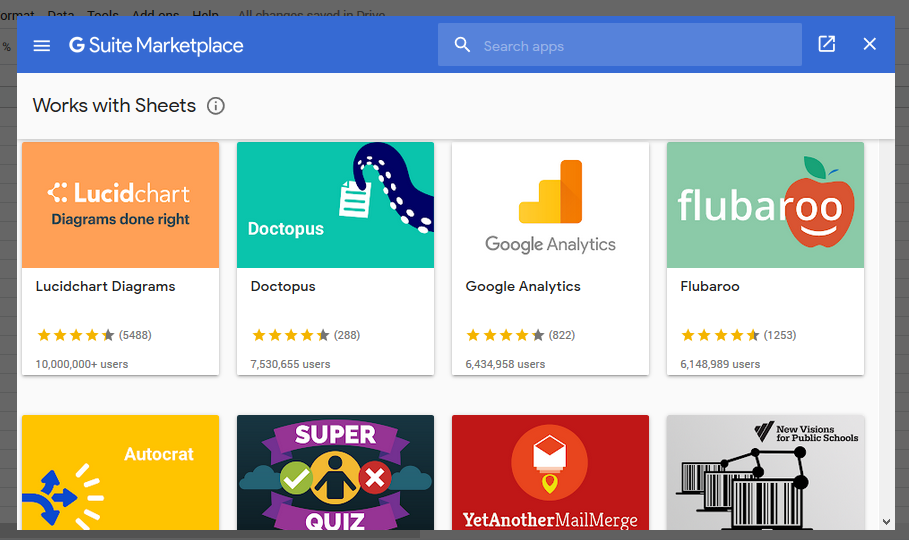Screen dimensions: 909x540
Task: Open the Lucidchart Diagrams banner image
Action: click(x=120, y=205)
